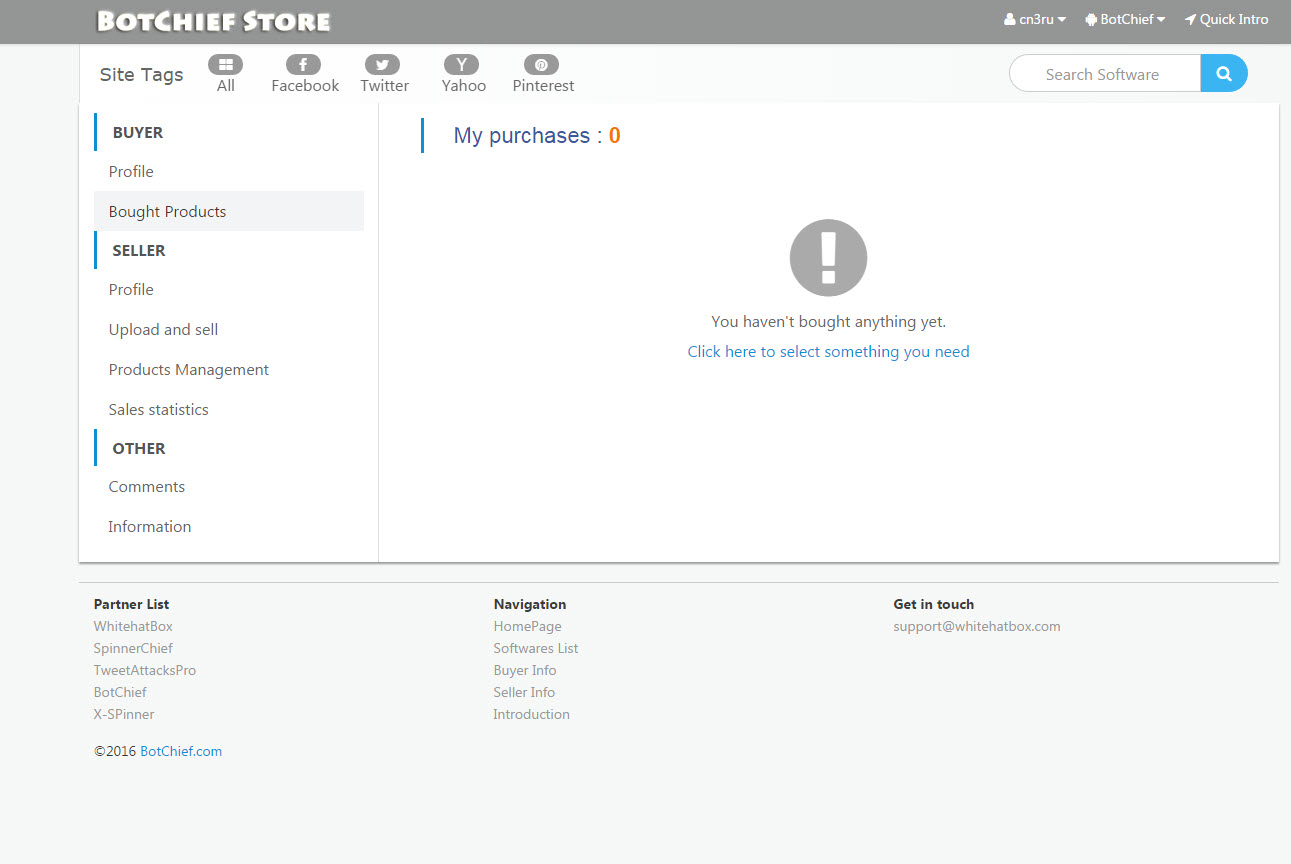The width and height of the screenshot is (1291, 864).
Task: Open the Comments section
Action: coord(147,487)
